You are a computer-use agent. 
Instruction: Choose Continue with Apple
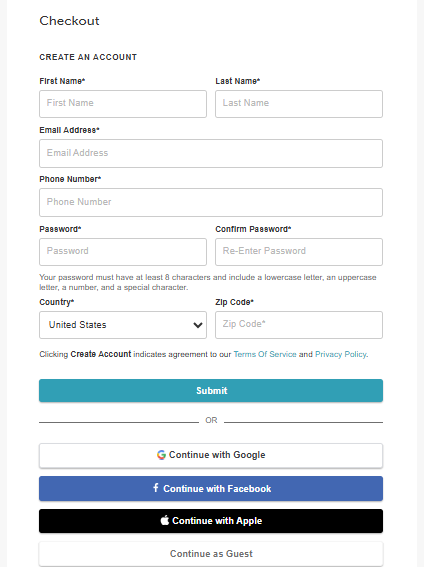tap(211, 521)
